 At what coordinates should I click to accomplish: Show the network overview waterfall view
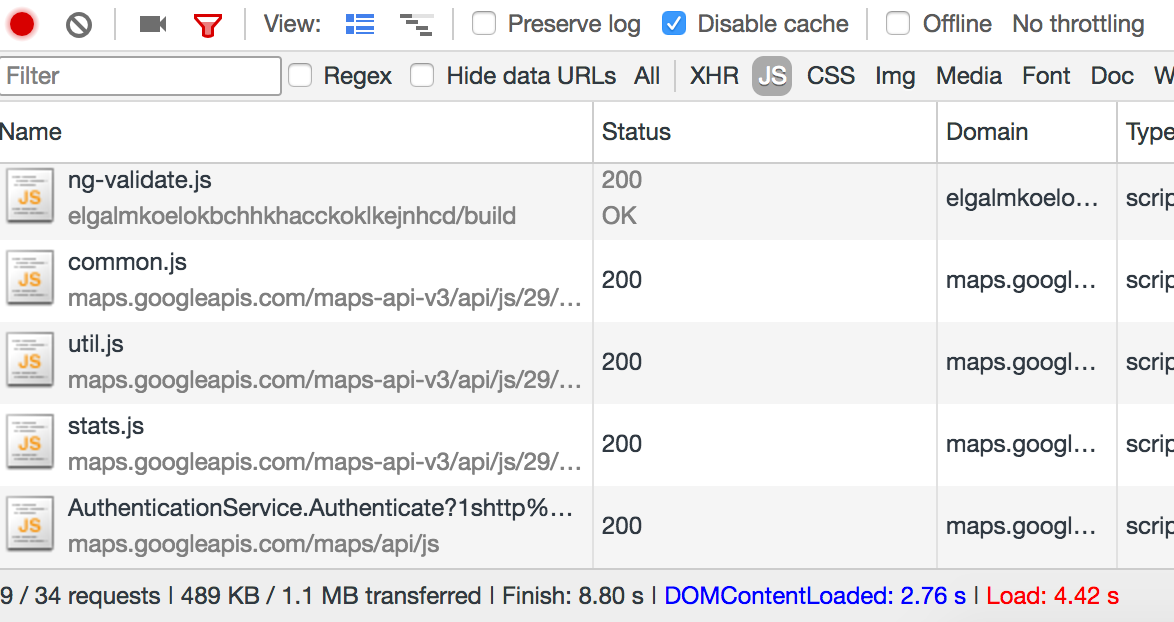point(417,22)
